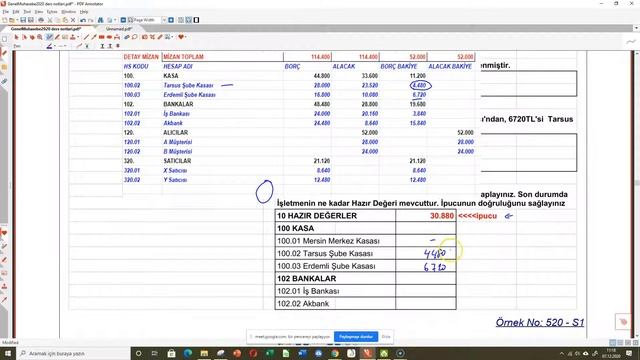Click the 100.02 Tarsus Şube Kasası row
This screenshot has height=360, width=640.
366,253
